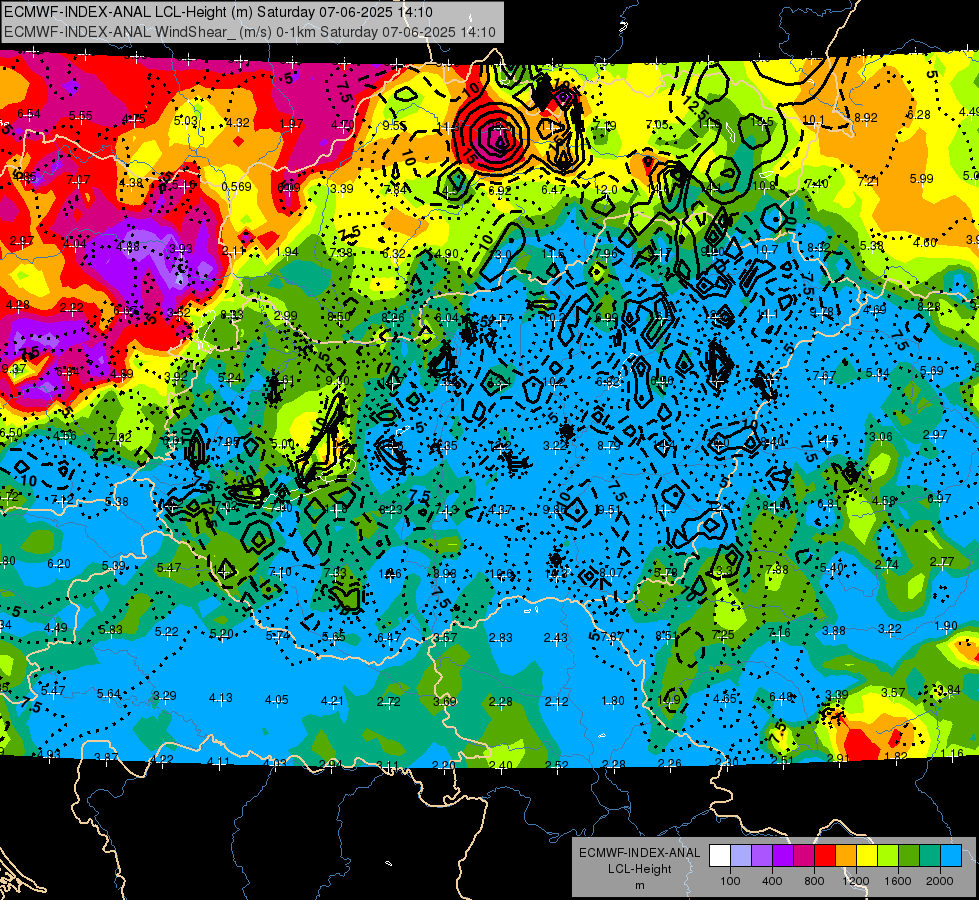Click 'ECMWF-INDEX-ANAL' text in the legend box
The image size is (979, 900).
click(x=640, y=853)
